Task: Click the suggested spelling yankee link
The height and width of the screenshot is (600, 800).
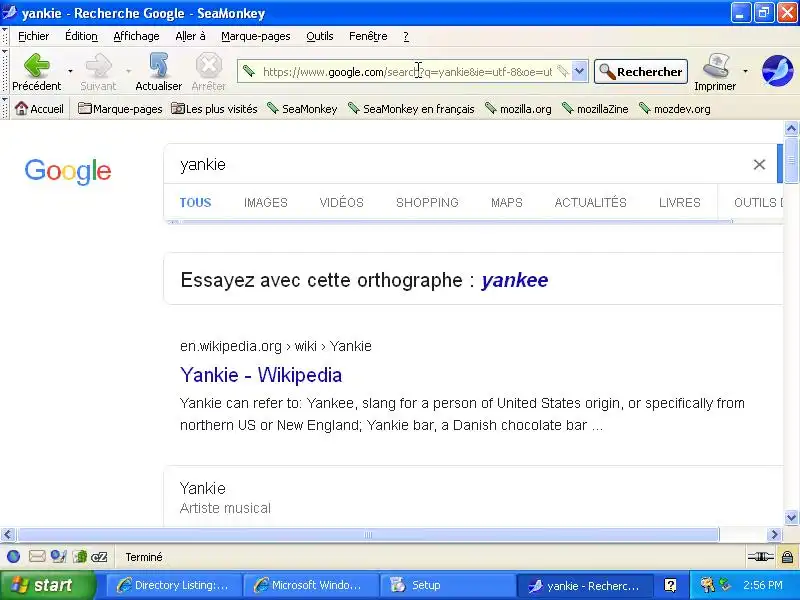Action: point(515,280)
